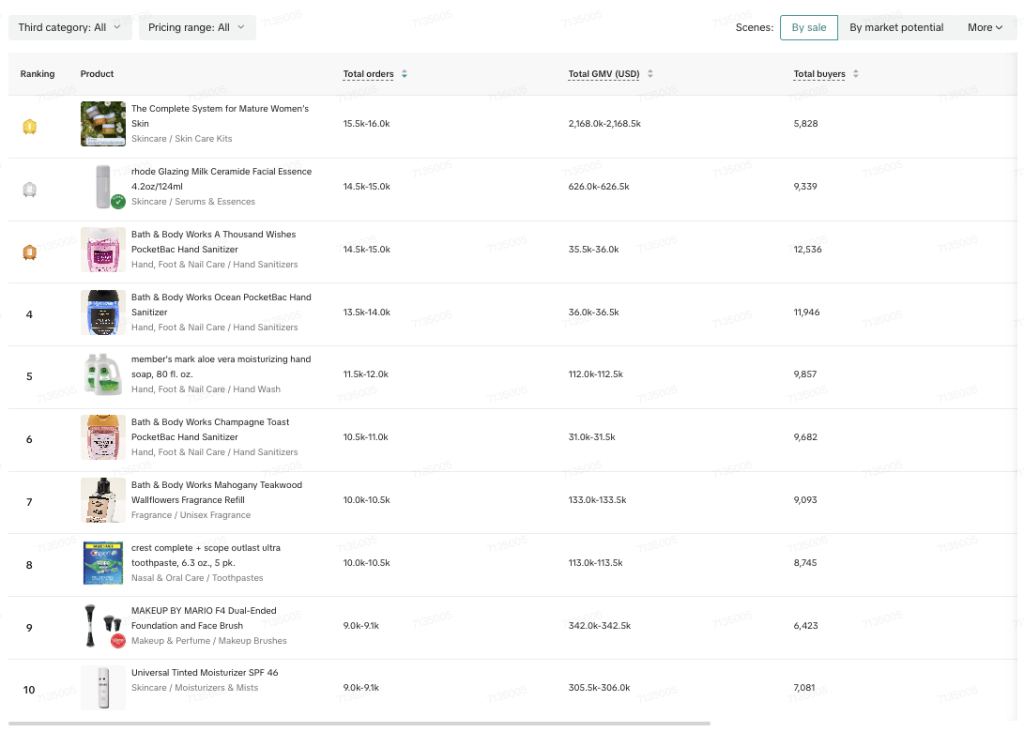Open Universal Tinted Moisturizer SPF 46 product
Image resolution: width=1024 pixels, height=732 pixels.
(x=204, y=673)
